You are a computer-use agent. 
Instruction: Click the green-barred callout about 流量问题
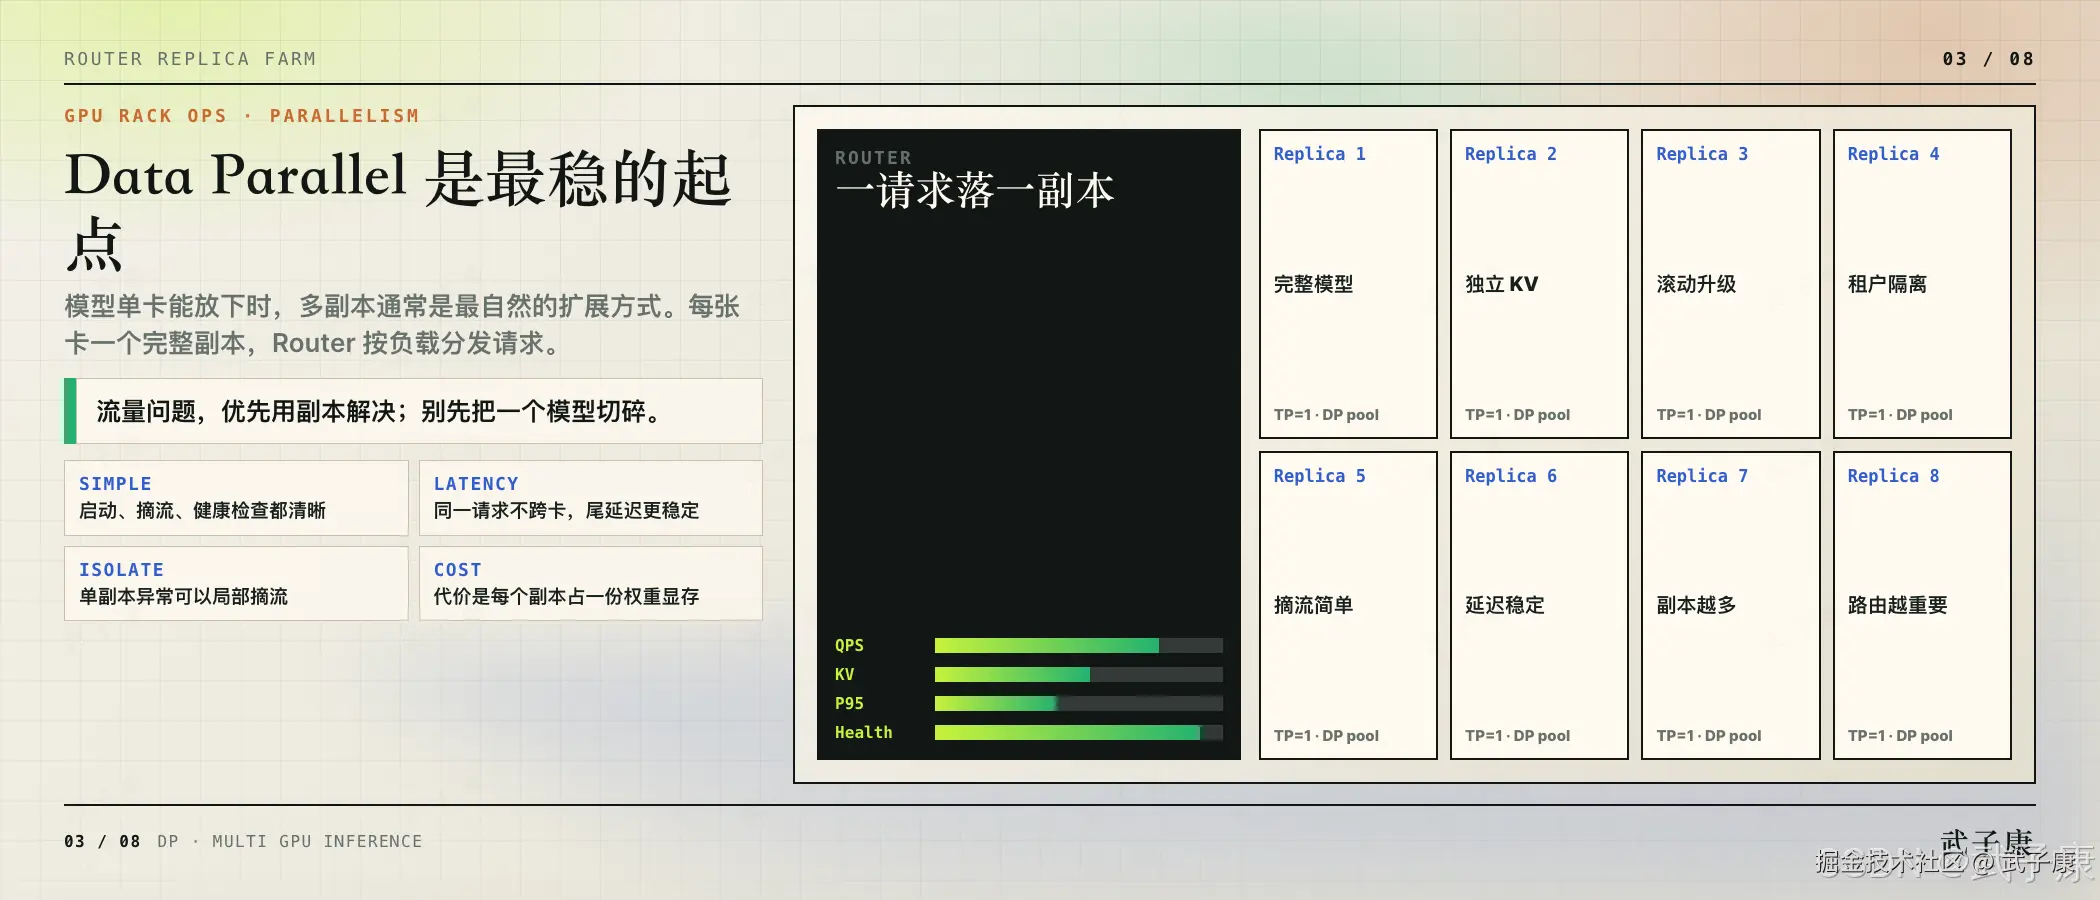(413, 411)
